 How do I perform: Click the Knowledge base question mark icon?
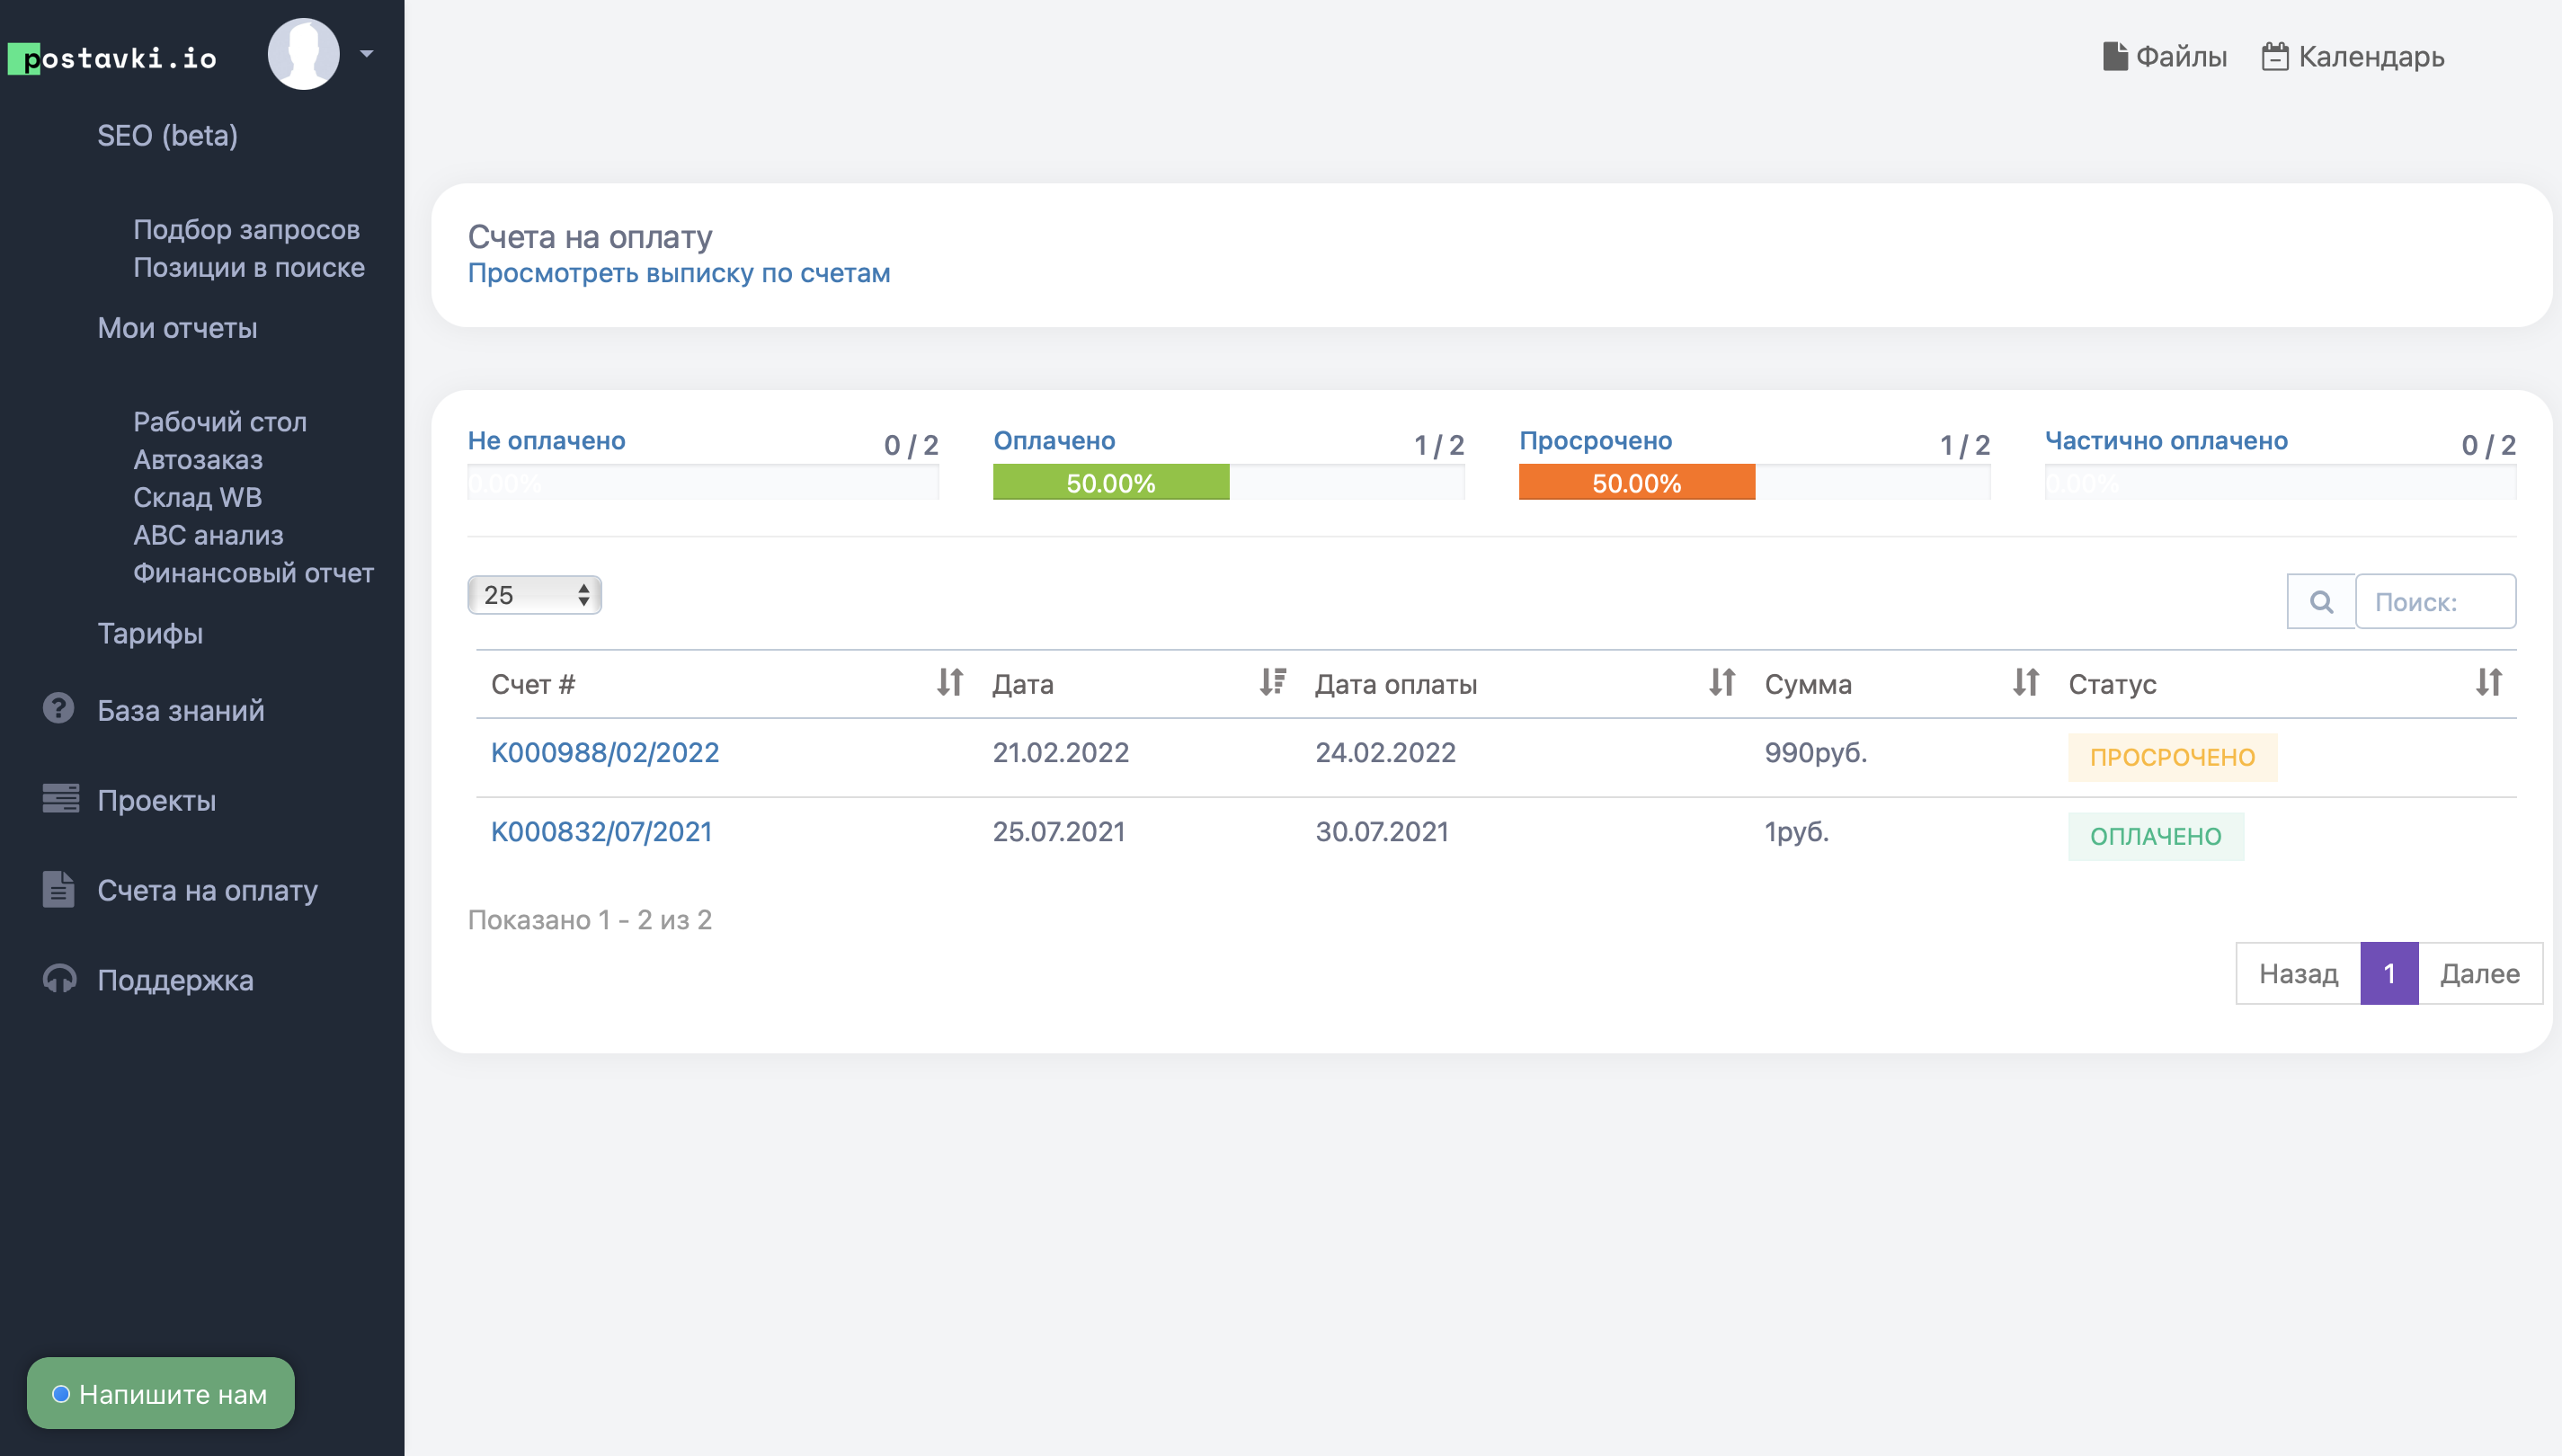(x=59, y=709)
